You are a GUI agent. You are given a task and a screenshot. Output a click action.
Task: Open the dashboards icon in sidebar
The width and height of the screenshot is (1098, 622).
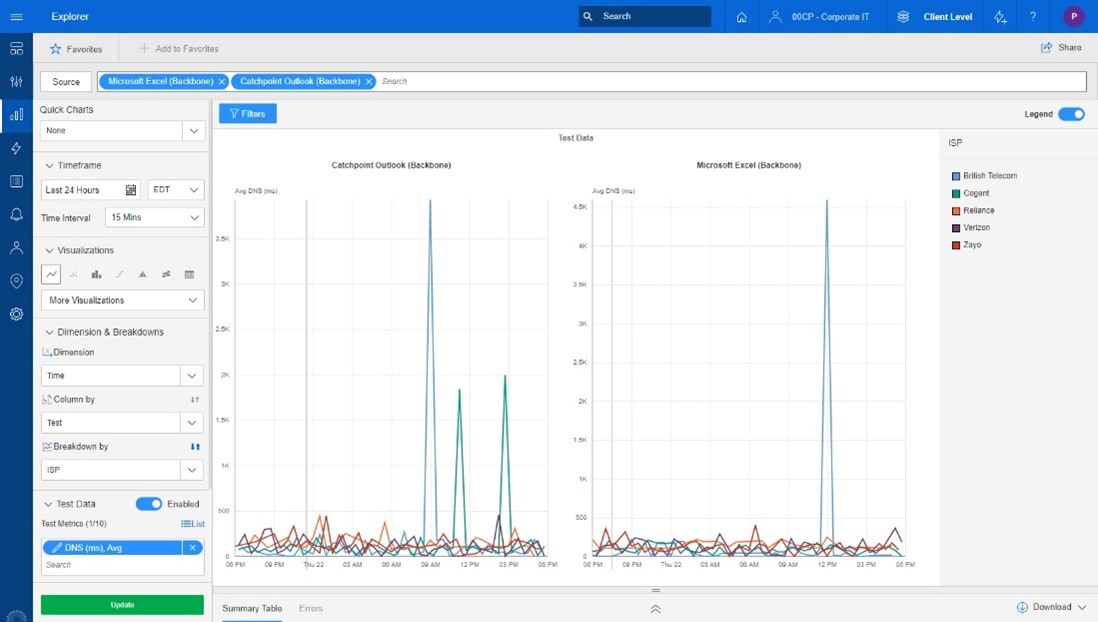click(16, 48)
